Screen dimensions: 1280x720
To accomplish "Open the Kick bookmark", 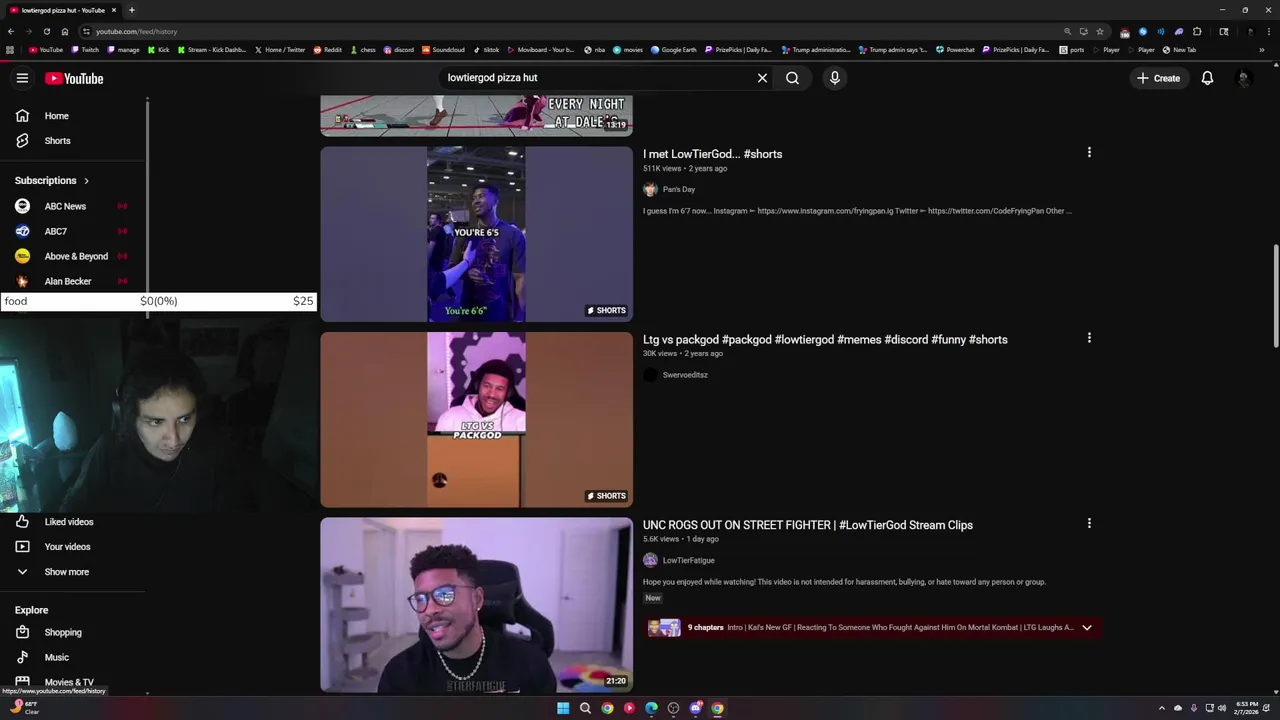I will point(159,50).
